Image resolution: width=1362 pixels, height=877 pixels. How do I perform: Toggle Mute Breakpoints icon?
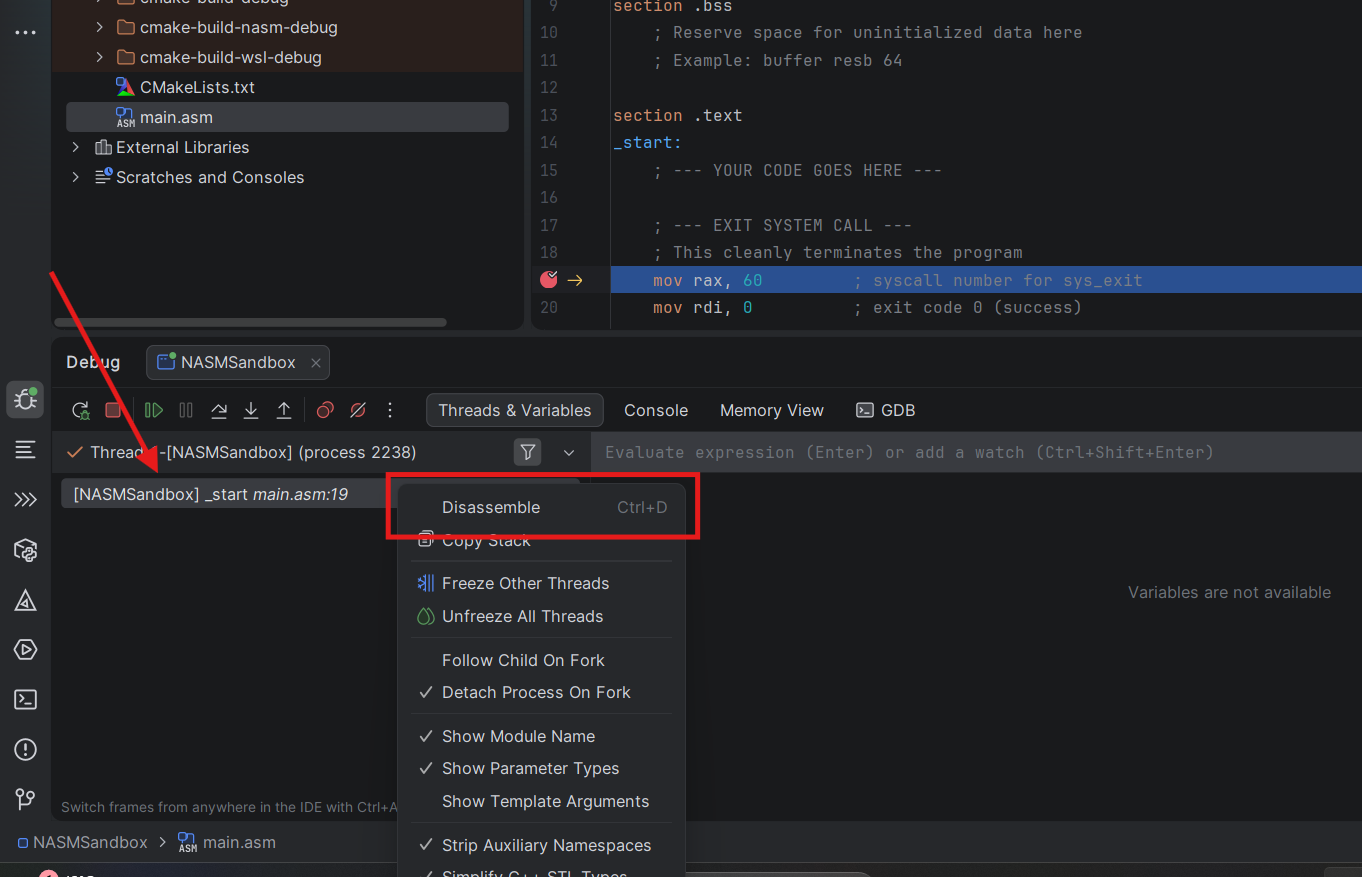pos(358,410)
